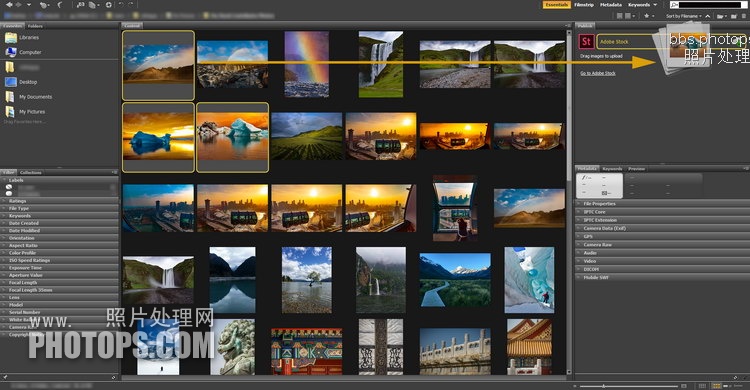Click the Create new folder icon
750x390 pixels.
[734, 16]
